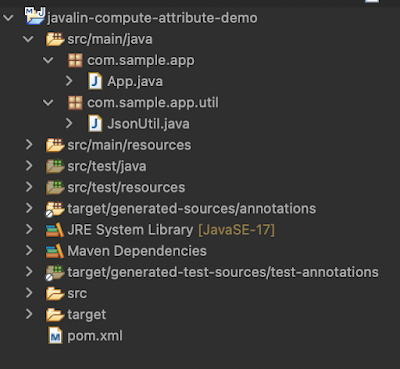Image resolution: width=400 pixels, height=369 pixels.
Task: Expand target/generated-test-sources/test-annotations
Action: coord(29,272)
